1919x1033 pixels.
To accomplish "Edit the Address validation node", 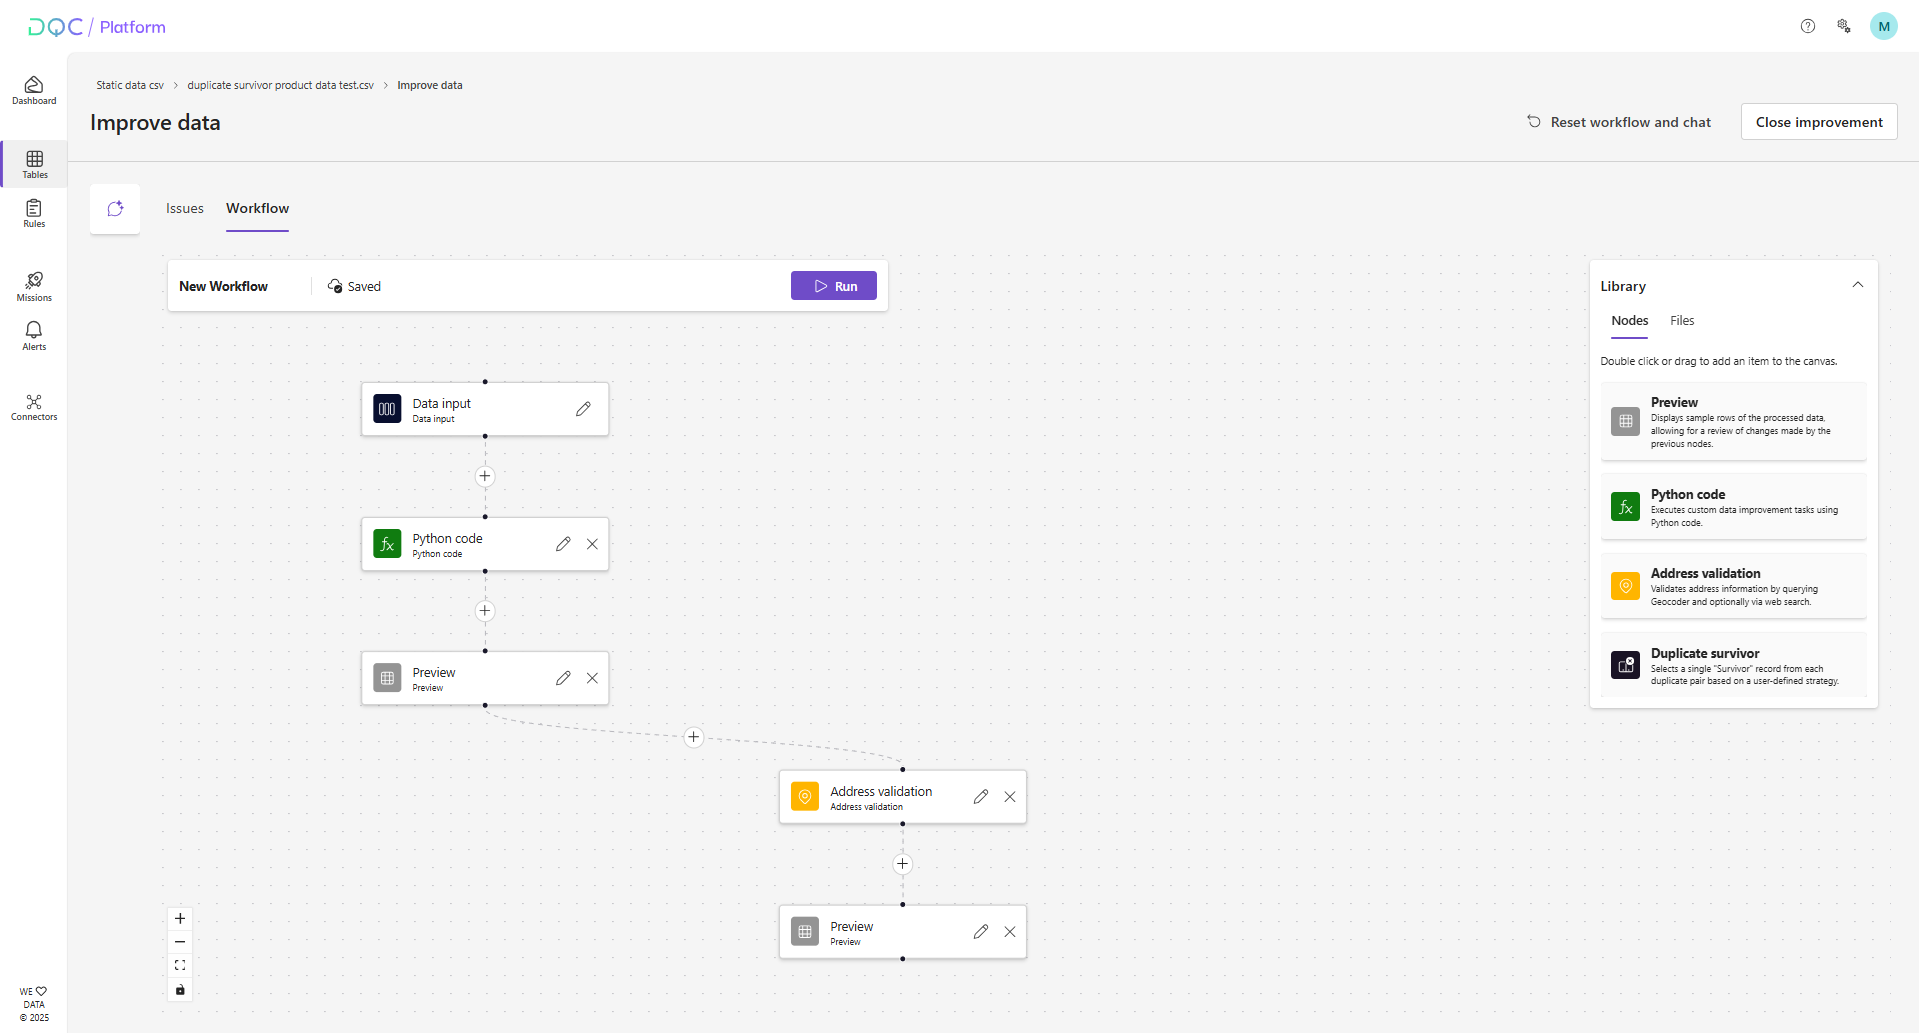I will tap(981, 797).
